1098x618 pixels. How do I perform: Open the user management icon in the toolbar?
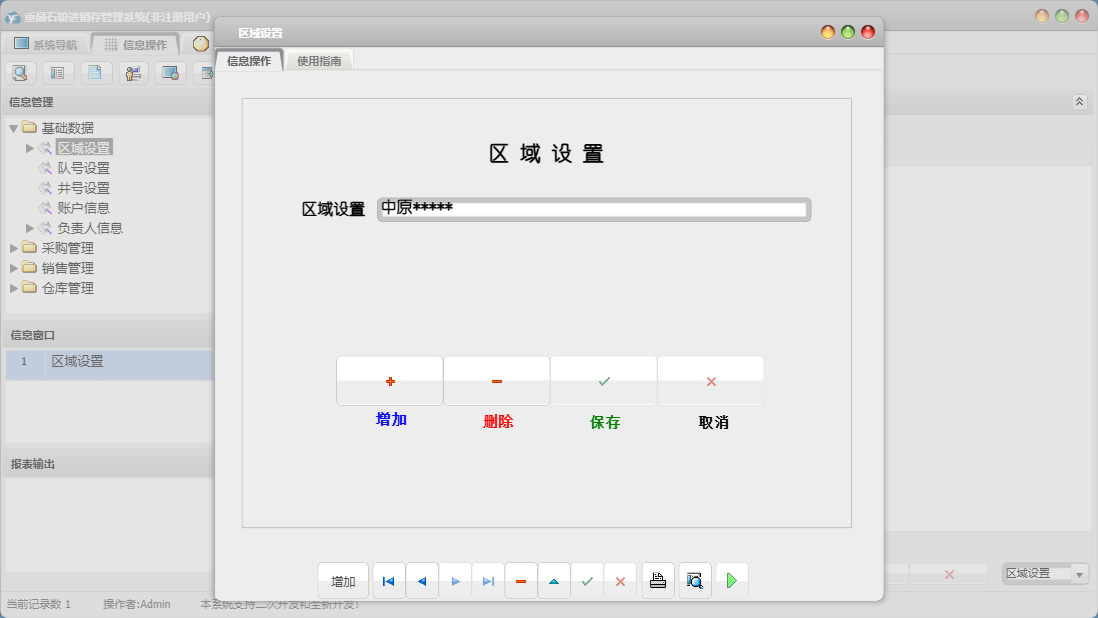coord(133,73)
